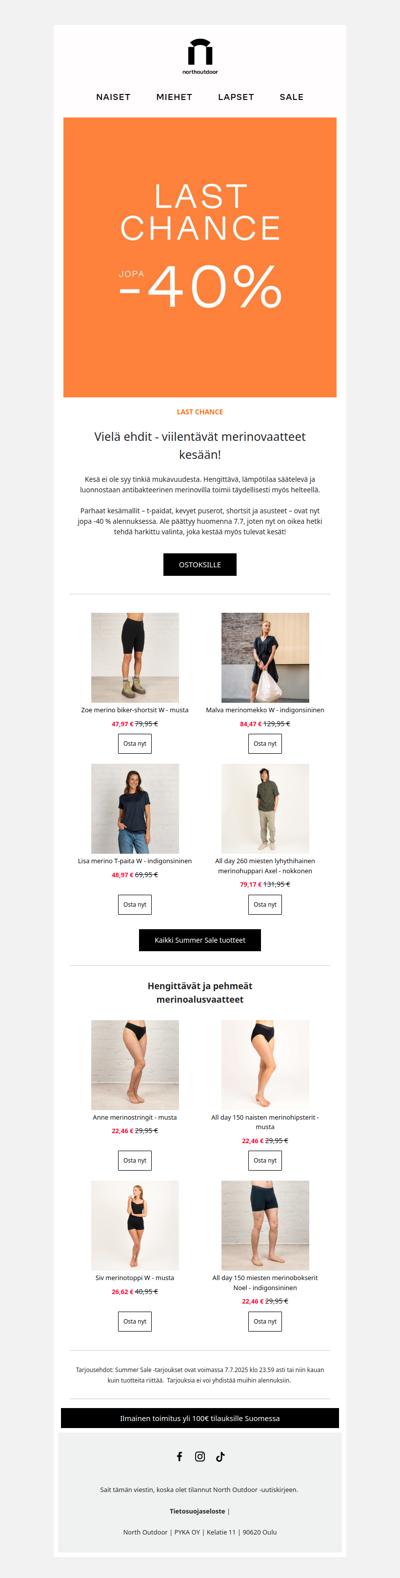
Task: Click the northoutdoor logo at top
Action: point(200,57)
